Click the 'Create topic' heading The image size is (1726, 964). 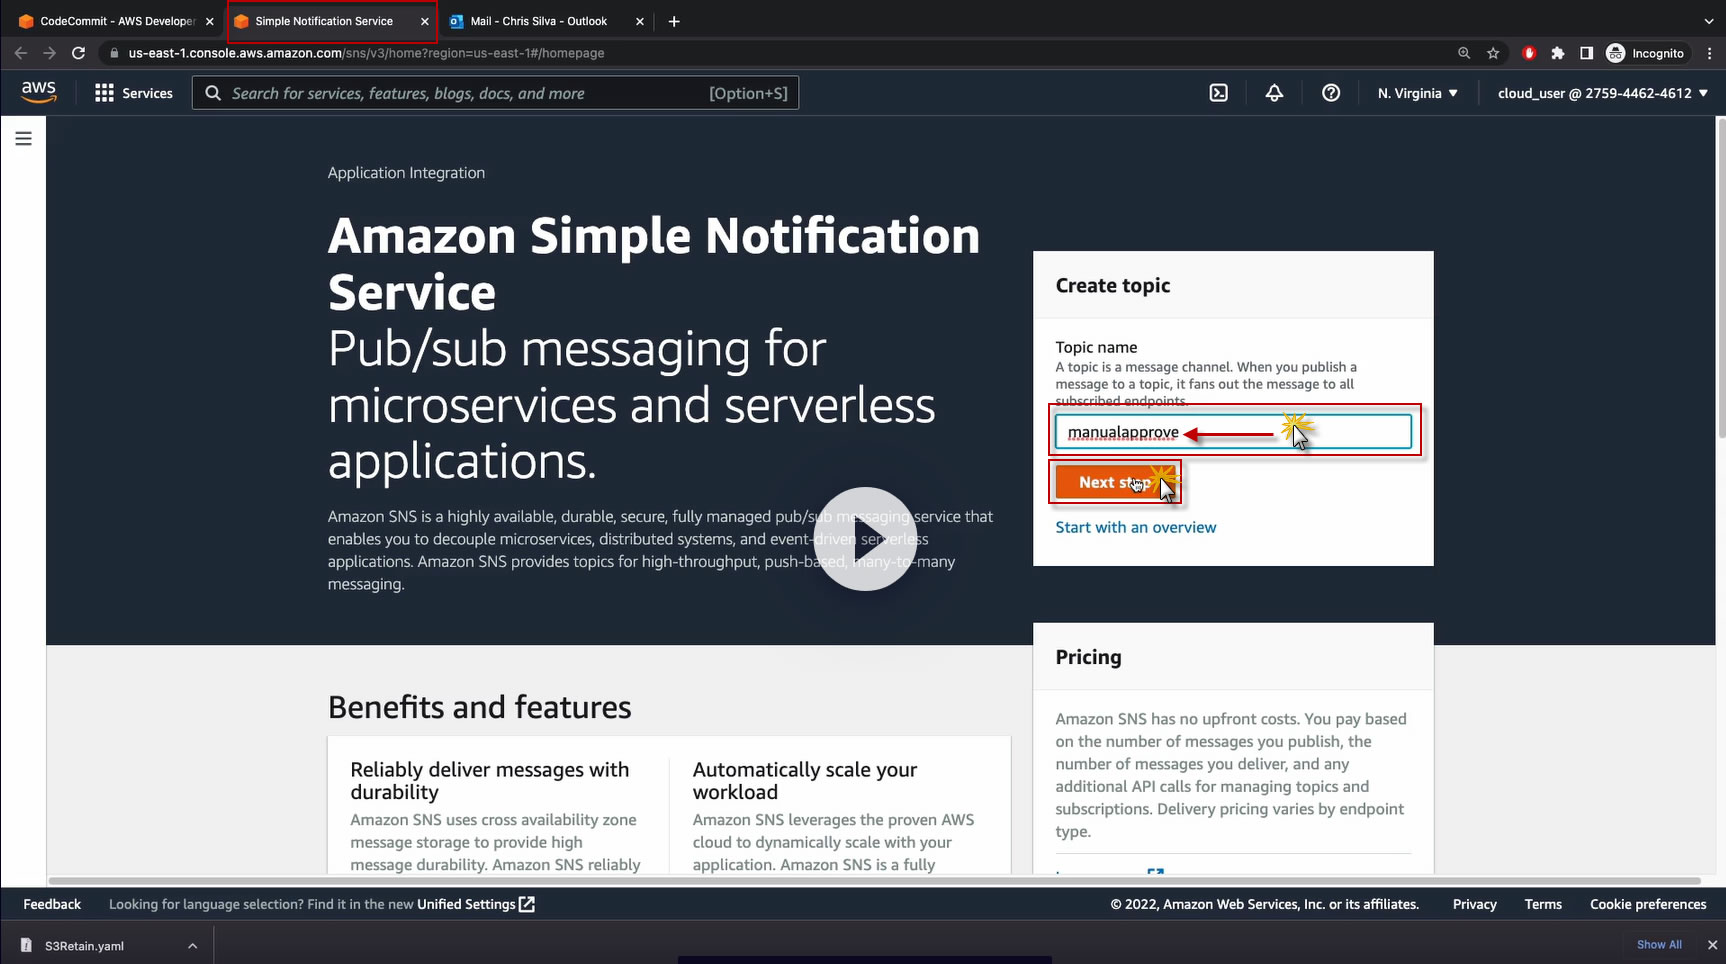(1113, 285)
